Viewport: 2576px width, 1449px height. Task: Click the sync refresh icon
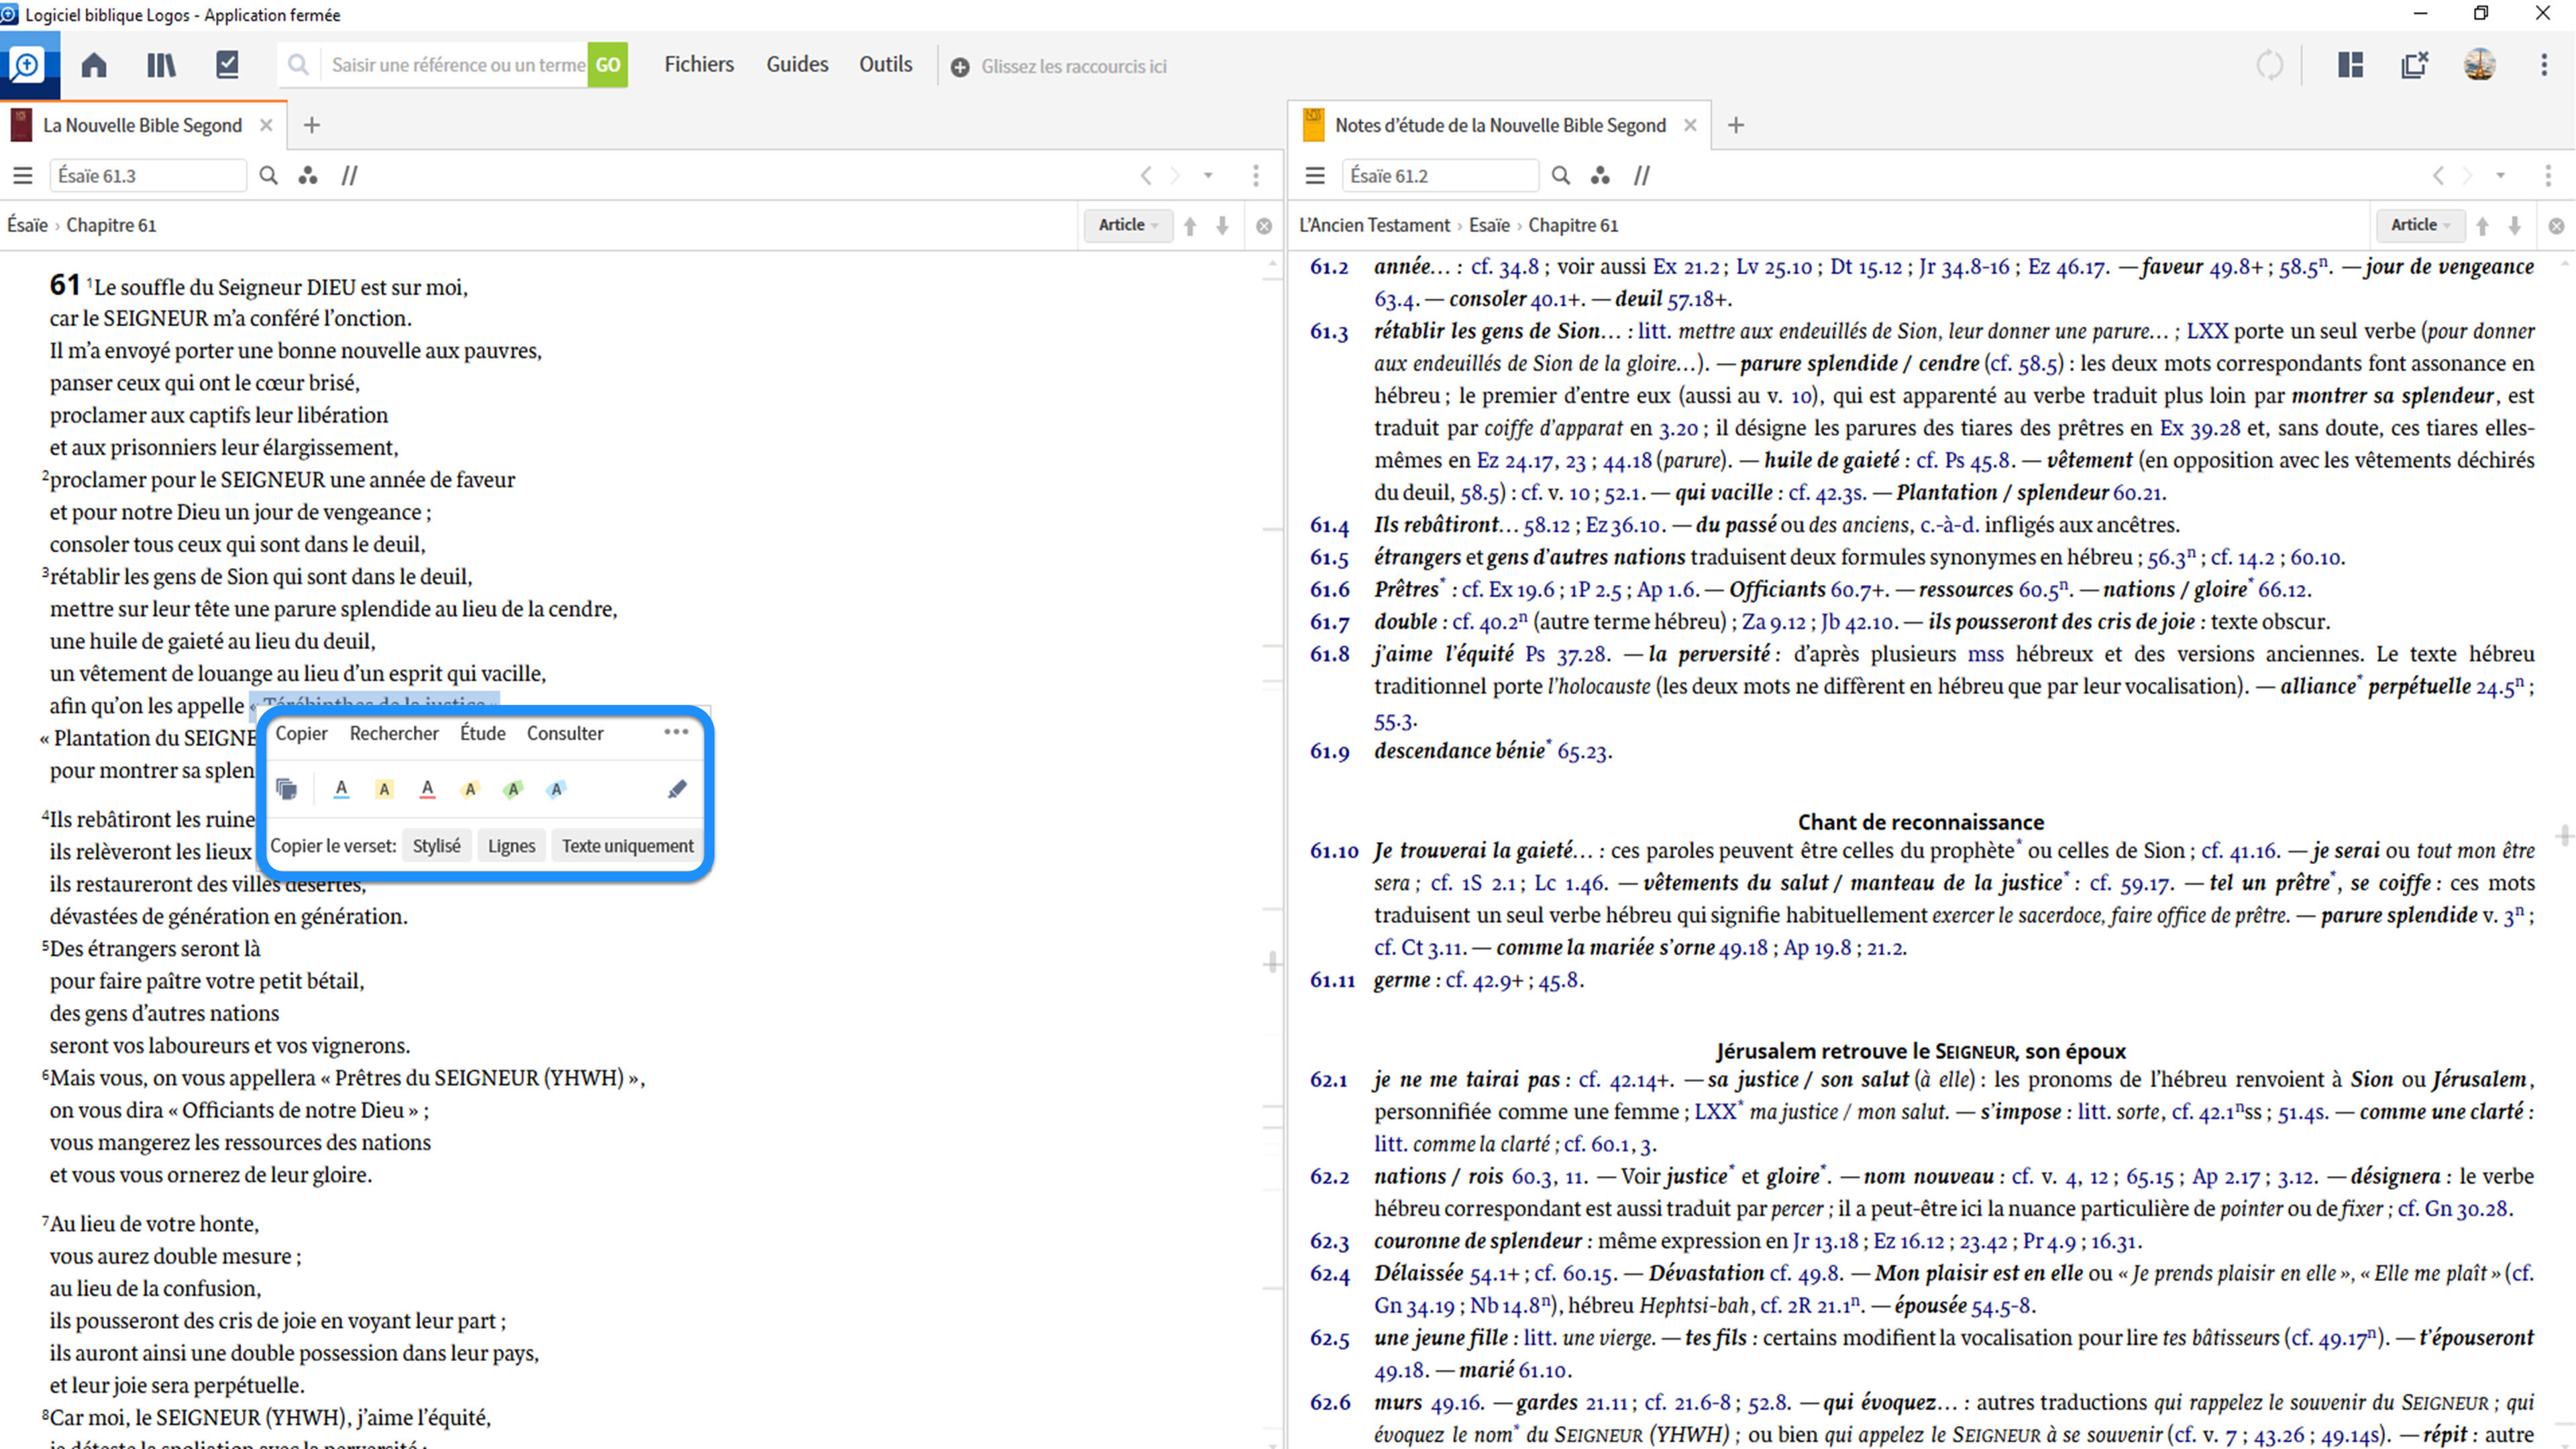pyautogui.click(x=2270, y=65)
